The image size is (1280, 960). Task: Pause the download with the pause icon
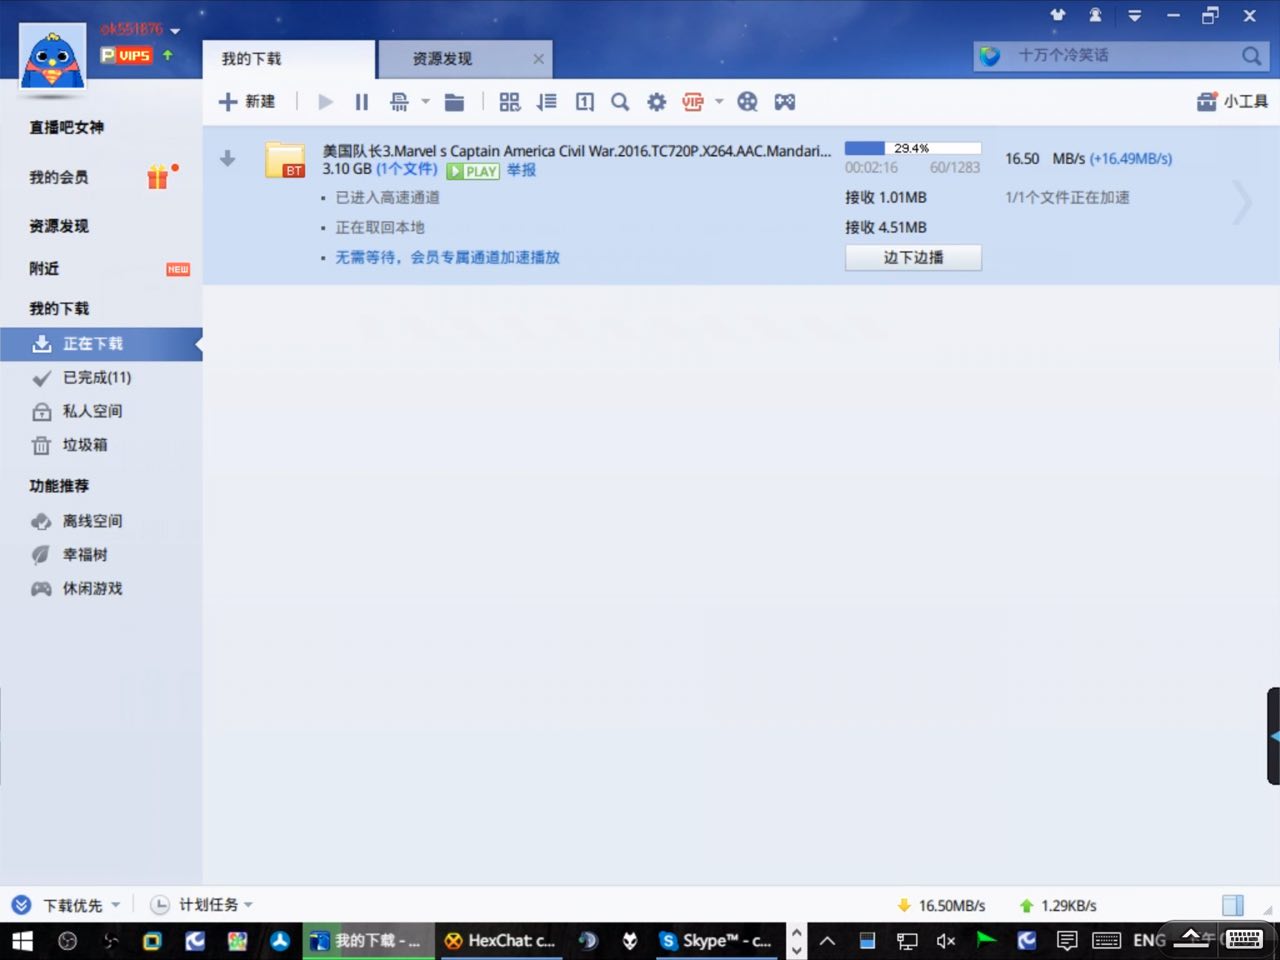tap(362, 102)
